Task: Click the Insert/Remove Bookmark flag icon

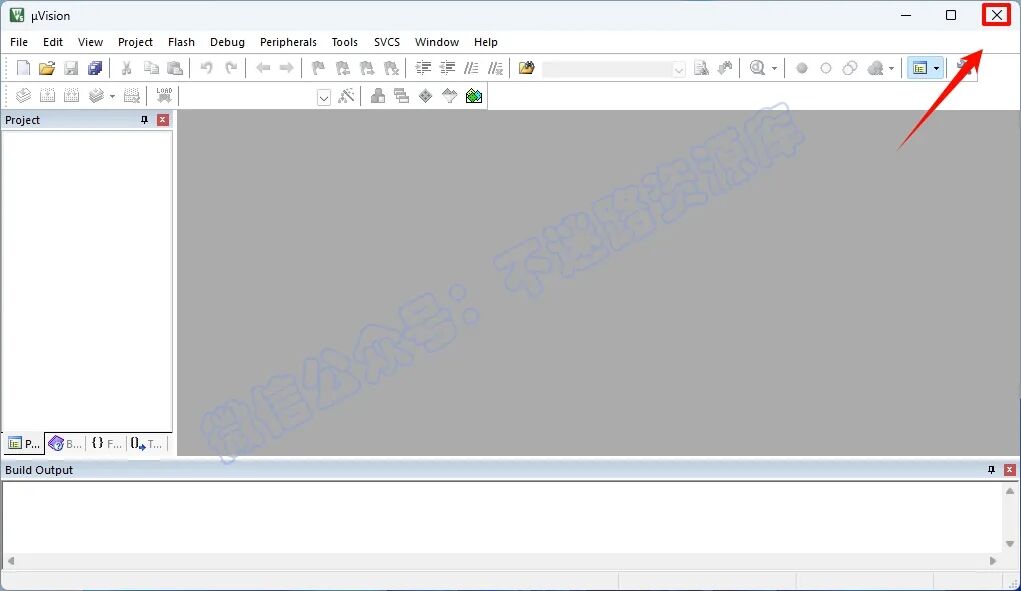Action: (x=318, y=68)
